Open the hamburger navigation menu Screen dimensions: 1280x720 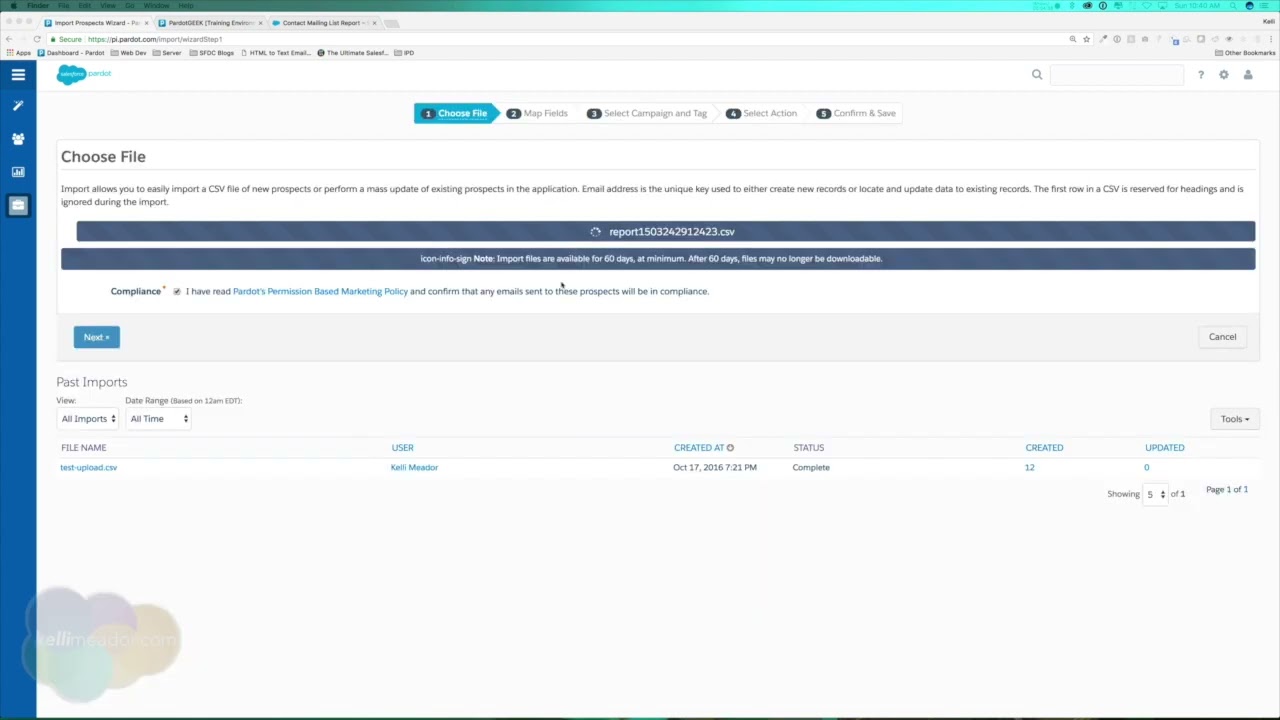pyautogui.click(x=18, y=74)
